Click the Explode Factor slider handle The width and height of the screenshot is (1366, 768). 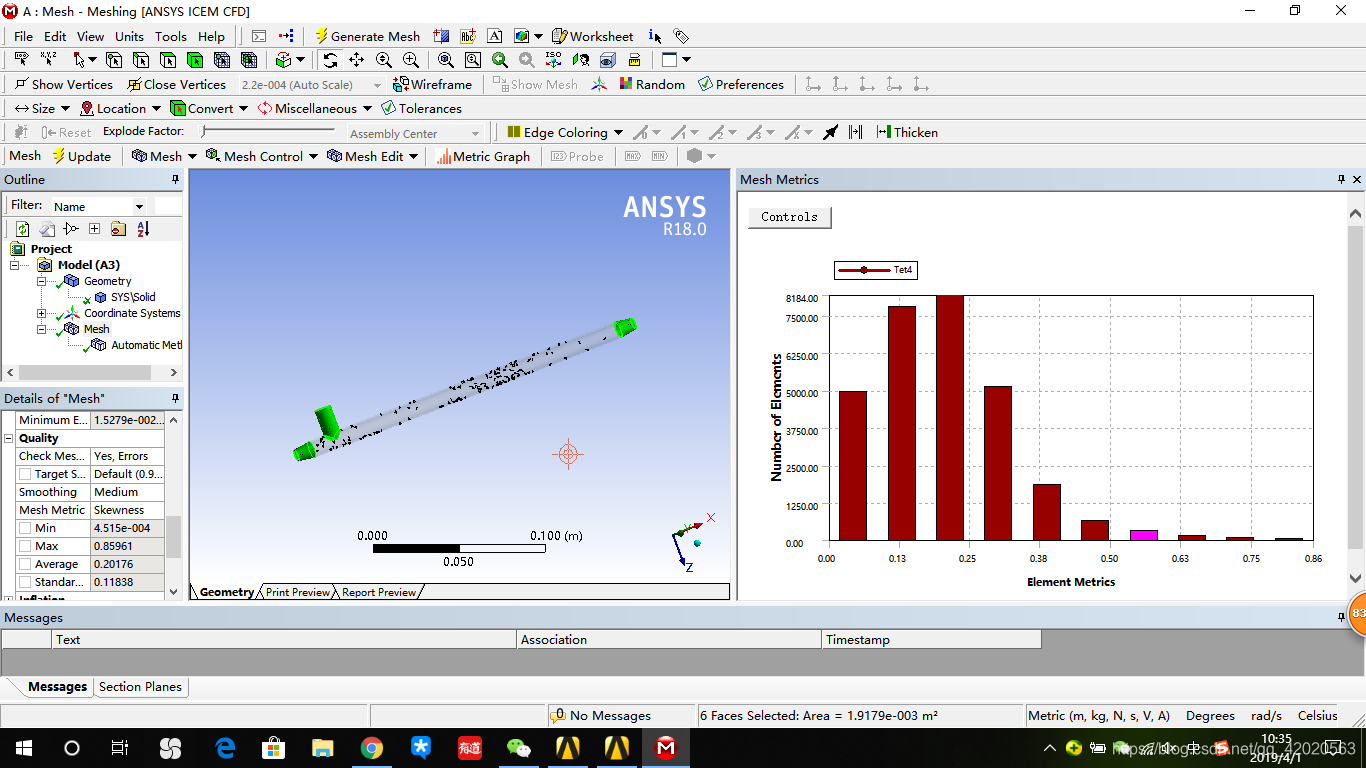(204, 131)
